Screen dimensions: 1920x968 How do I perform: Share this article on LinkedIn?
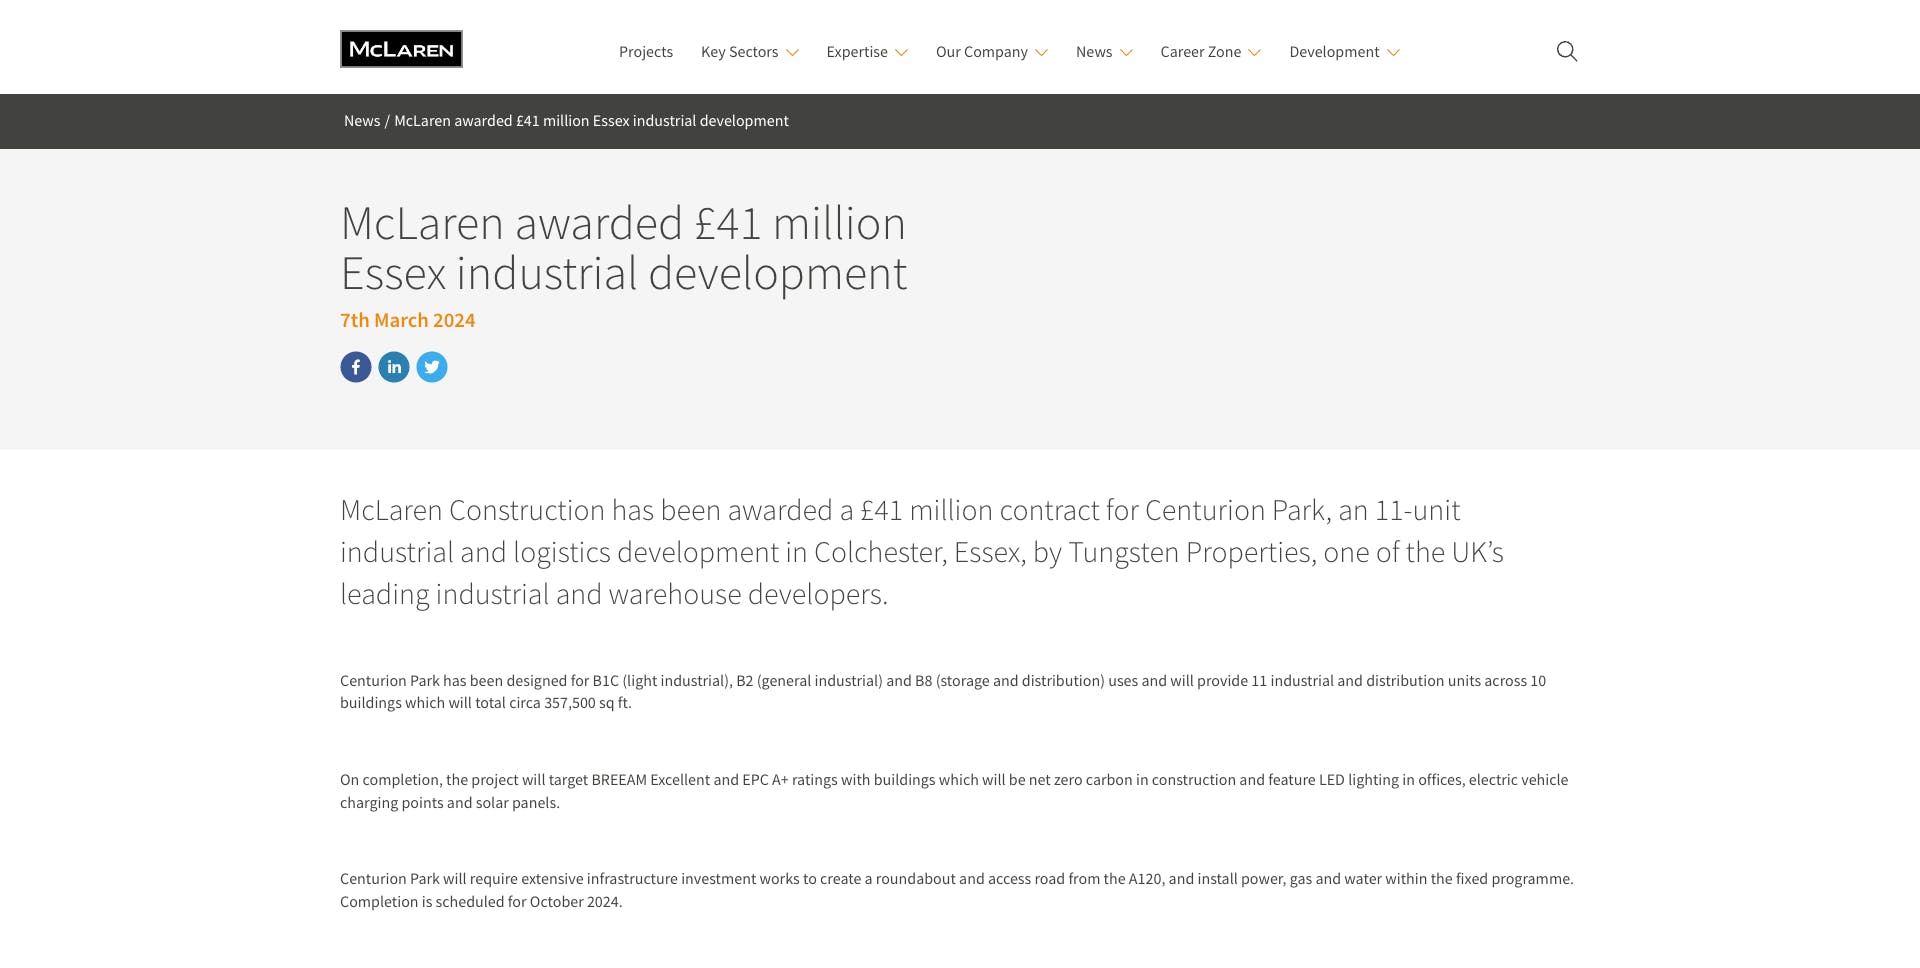[x=394, y=367]
